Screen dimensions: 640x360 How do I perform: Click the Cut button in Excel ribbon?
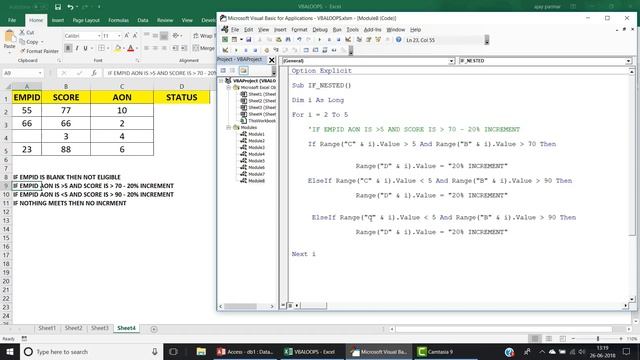tap(27, 32)
